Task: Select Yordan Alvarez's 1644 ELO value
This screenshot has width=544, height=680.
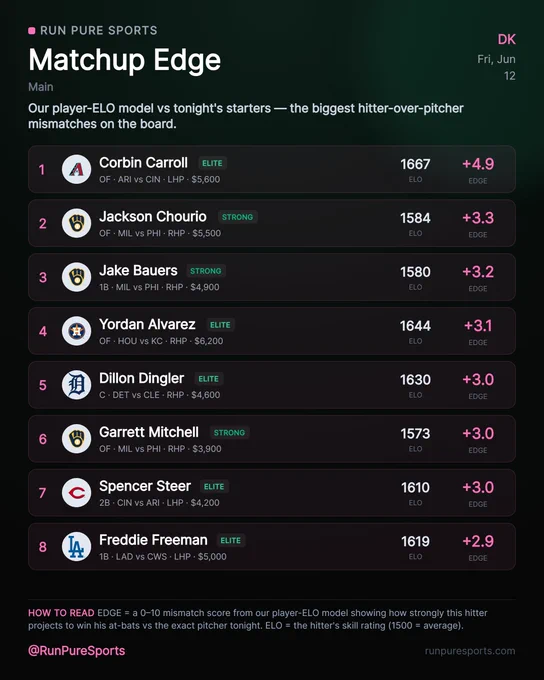Action: click(415, 326)
